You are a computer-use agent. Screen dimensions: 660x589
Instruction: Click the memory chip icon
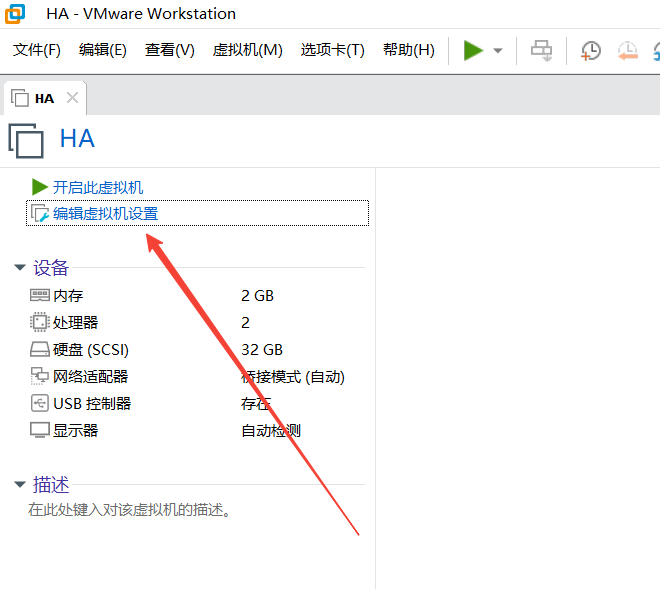coord(40,295)
